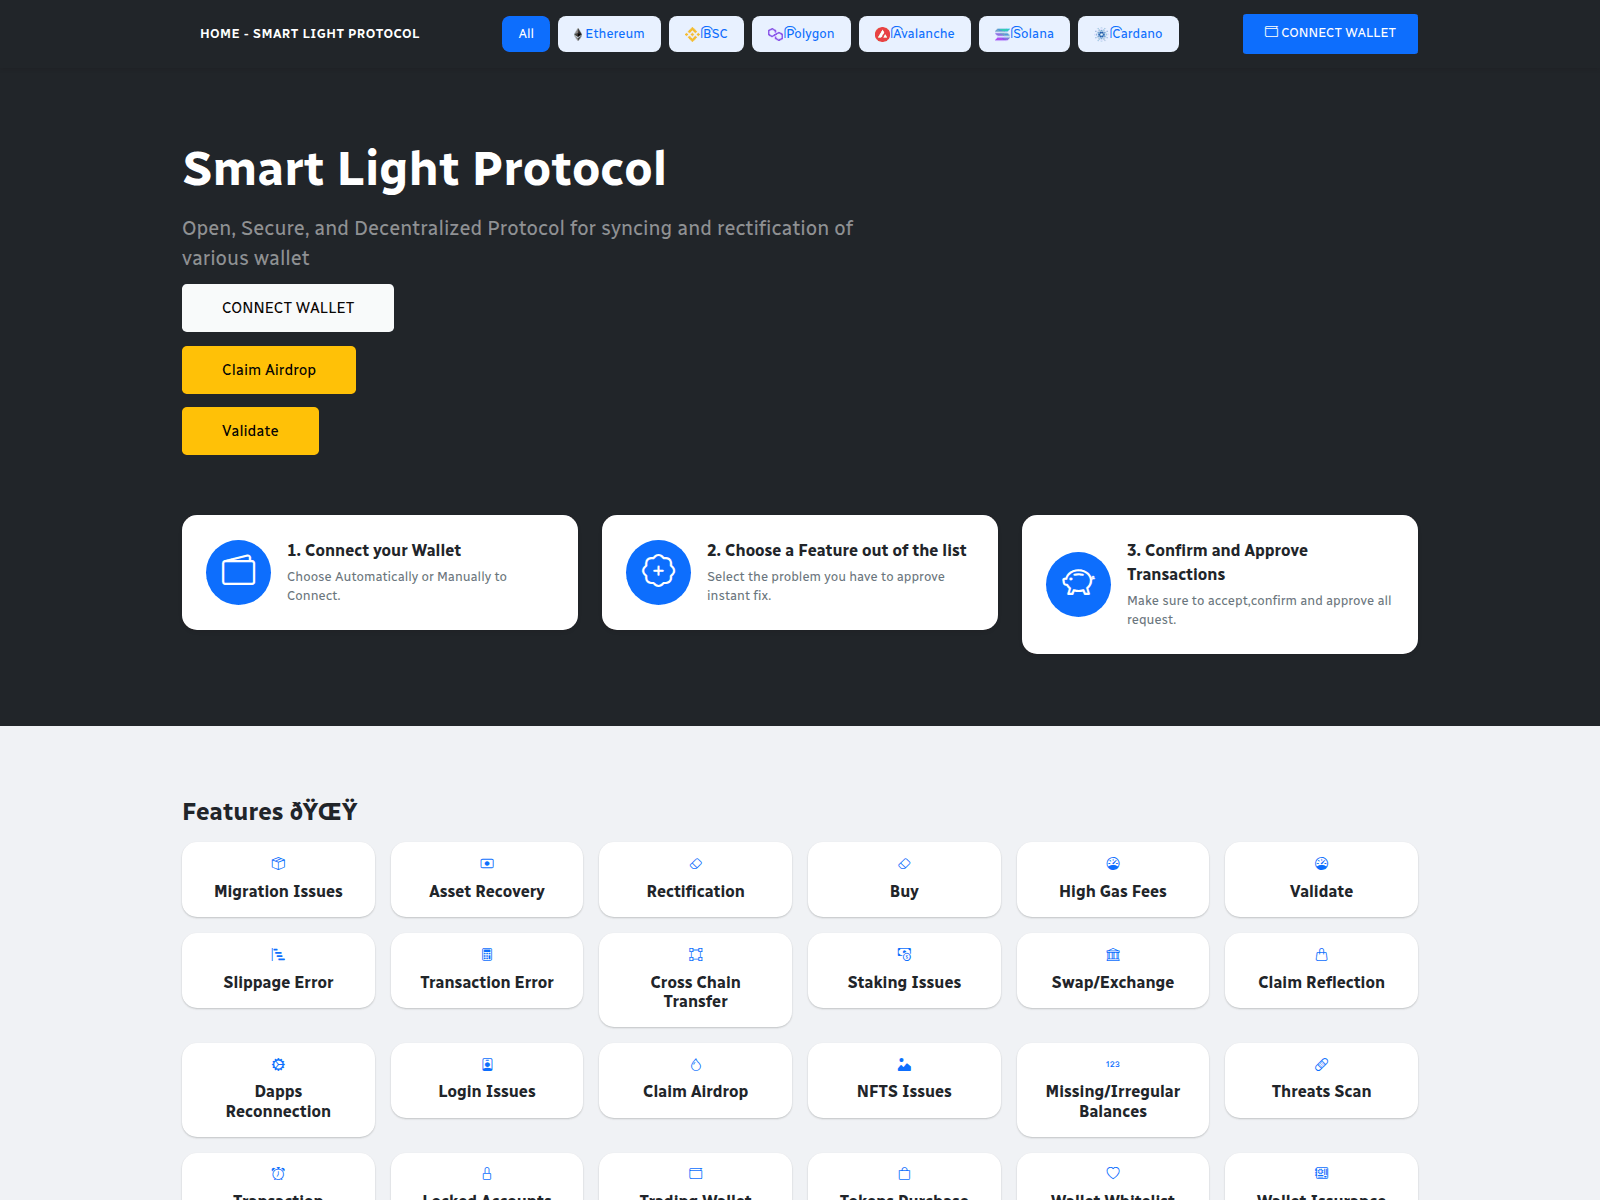Screen dimensions: 1600x1200
Task: Click the Threats Scan bandage icon
Action: pos(1321,1064)
